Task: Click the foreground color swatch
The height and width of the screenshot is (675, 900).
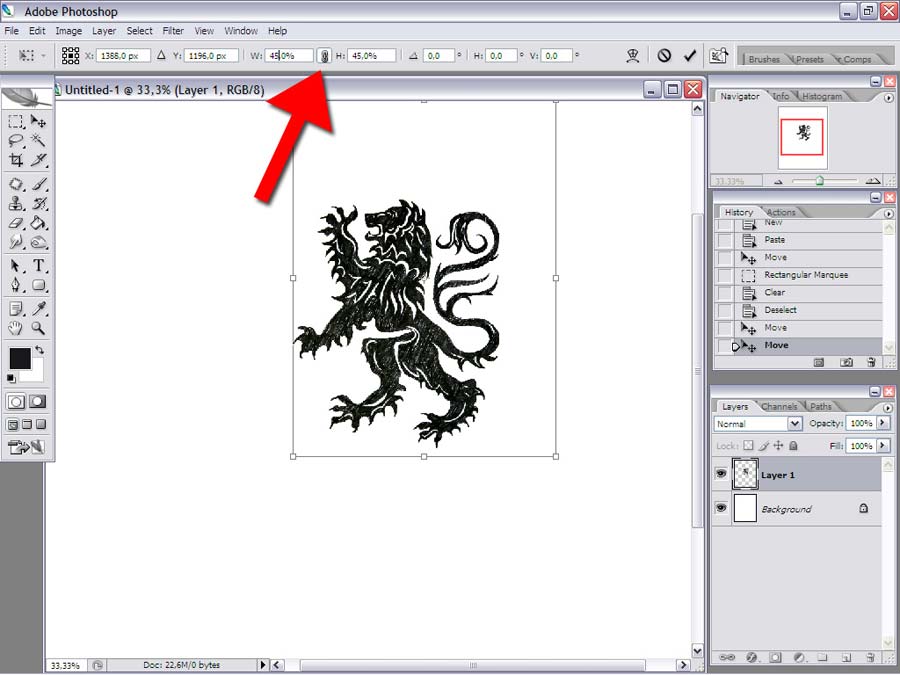Action: click(x=20, y=358)
